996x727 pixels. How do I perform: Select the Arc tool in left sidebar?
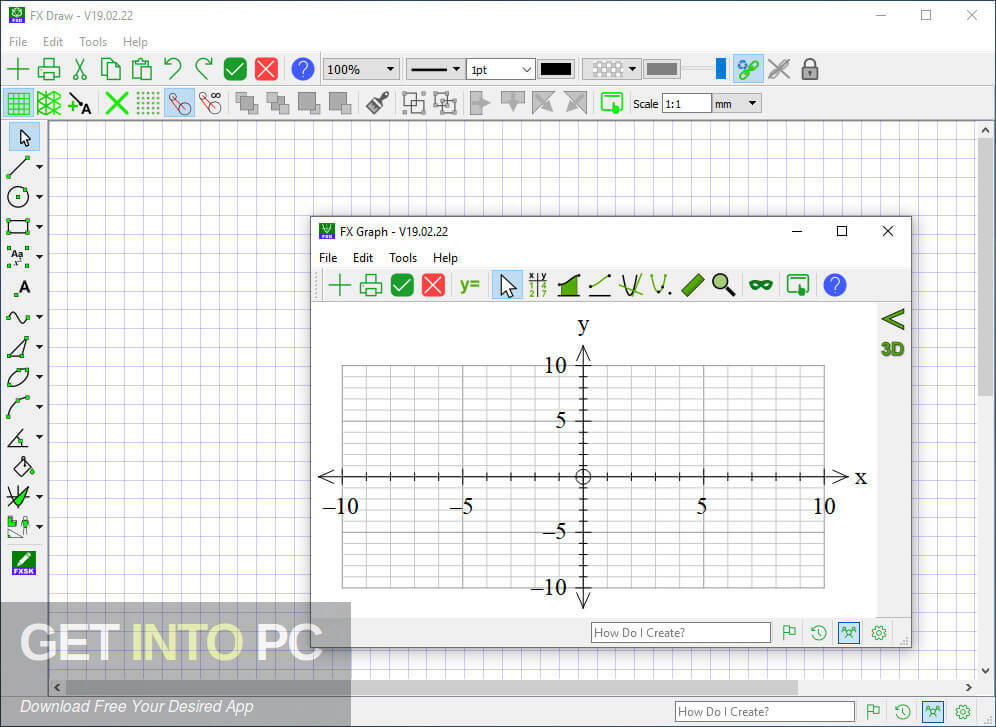tap(18, 407)
